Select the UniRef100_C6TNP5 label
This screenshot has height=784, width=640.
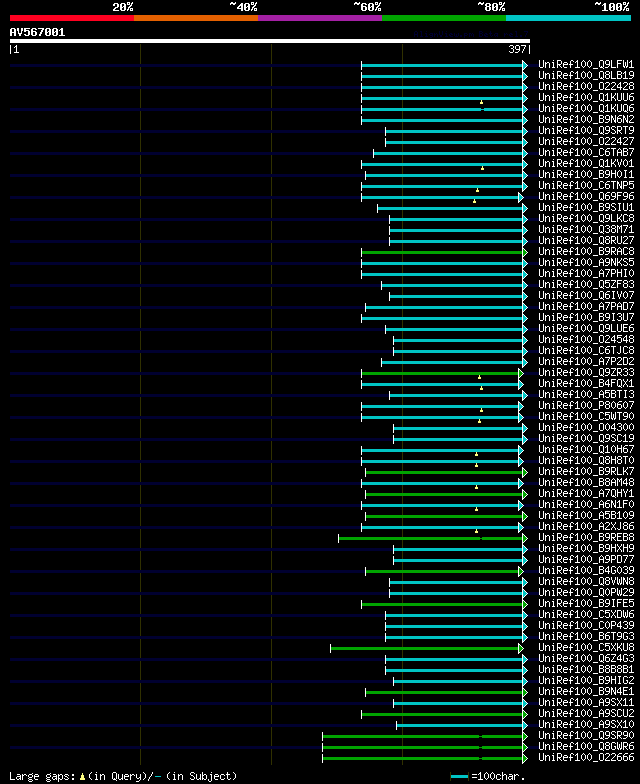click(586, 186)
